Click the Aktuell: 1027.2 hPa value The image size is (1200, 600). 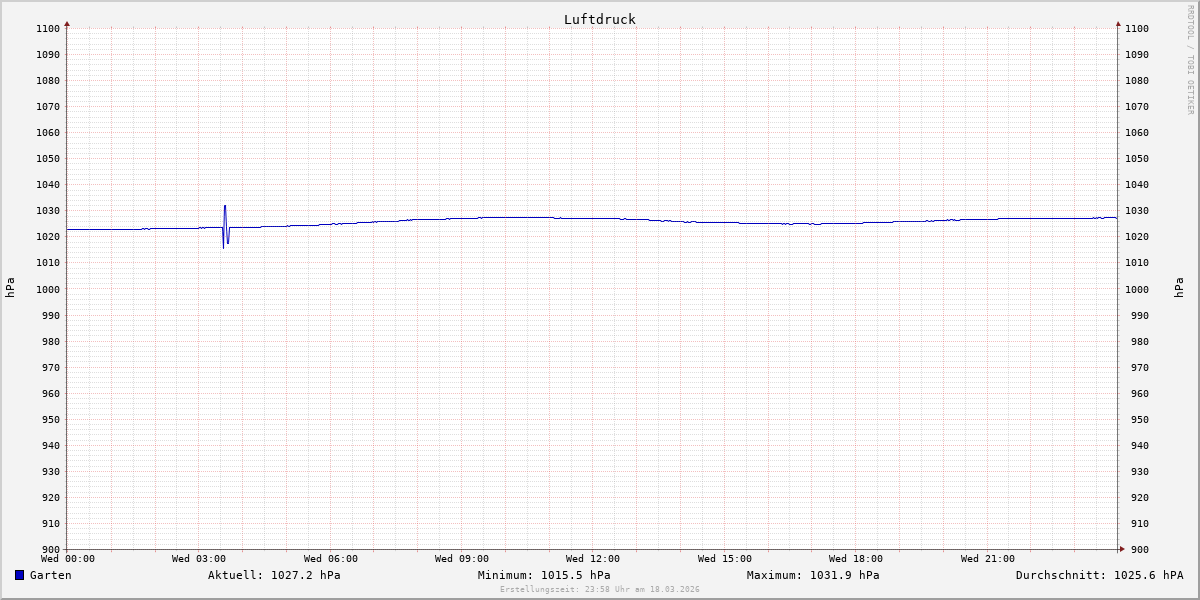274,575
